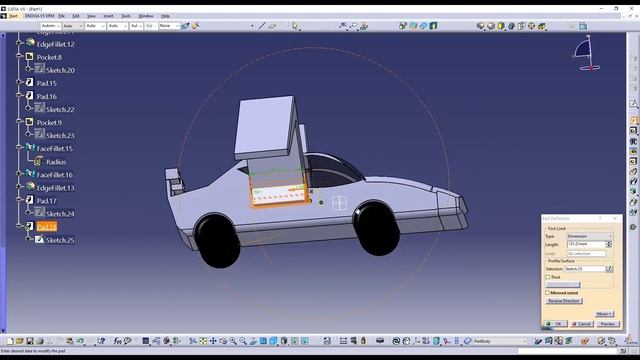Image resolution: width=640 pixels, height=360 pixels.
Task: Expand the EdgeFillet.13 tree node
Action: point(19,187)
